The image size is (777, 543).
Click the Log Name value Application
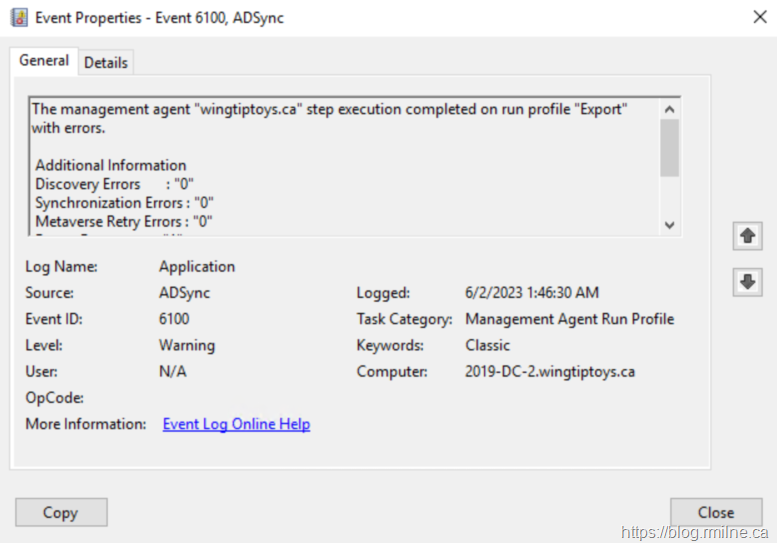197,267
